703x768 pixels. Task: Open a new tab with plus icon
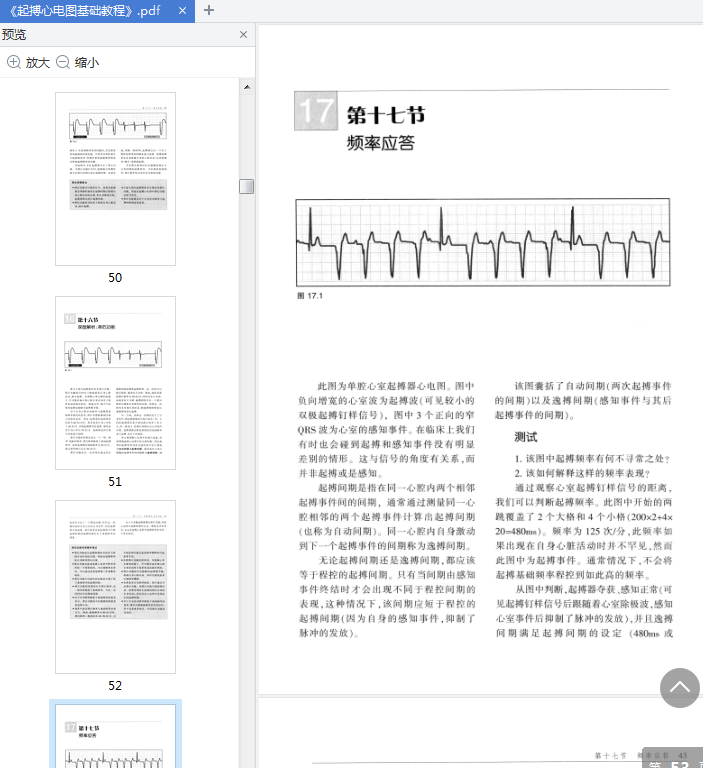click(x=209, y=10)
